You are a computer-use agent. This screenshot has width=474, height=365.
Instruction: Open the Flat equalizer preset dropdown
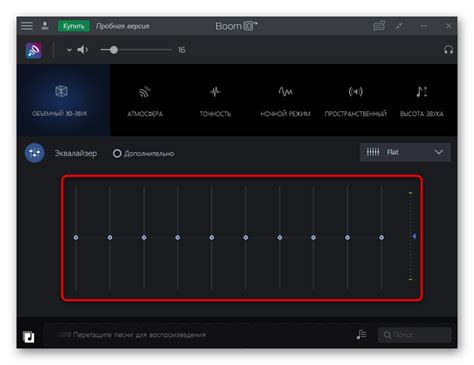pyautogui.click(x=405, y=152)
